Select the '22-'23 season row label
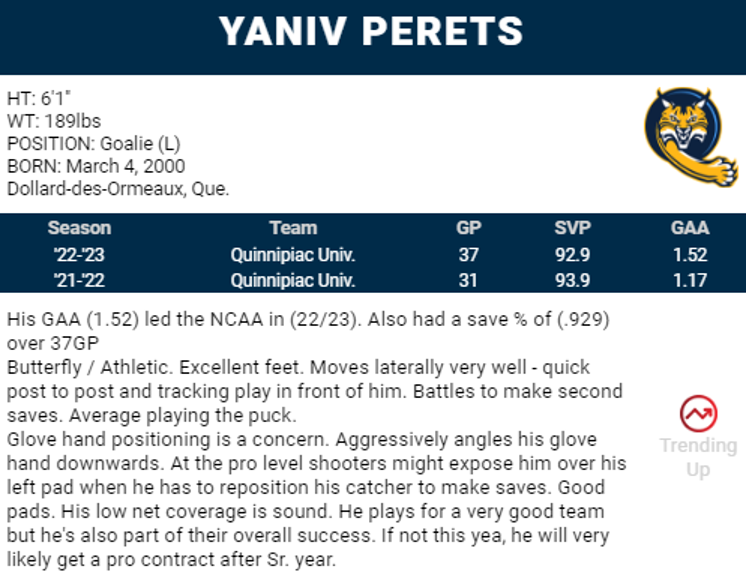This screenshot has height=572, width=746. coord(79,254)
